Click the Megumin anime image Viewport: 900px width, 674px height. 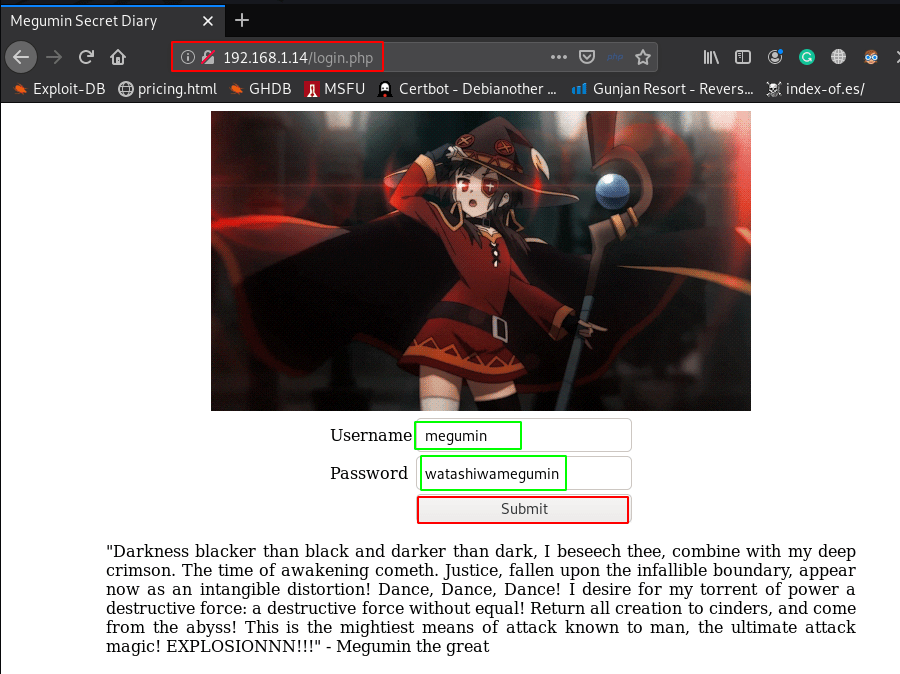pos(481,261)
